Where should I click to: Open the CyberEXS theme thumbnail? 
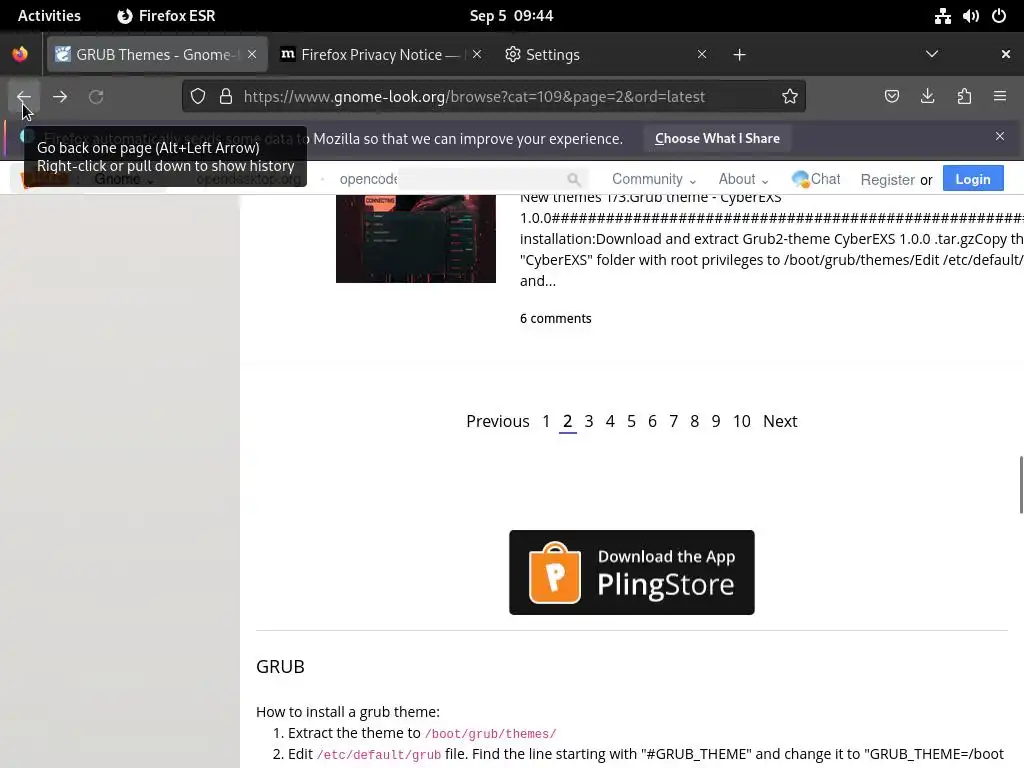coord(415,238)
